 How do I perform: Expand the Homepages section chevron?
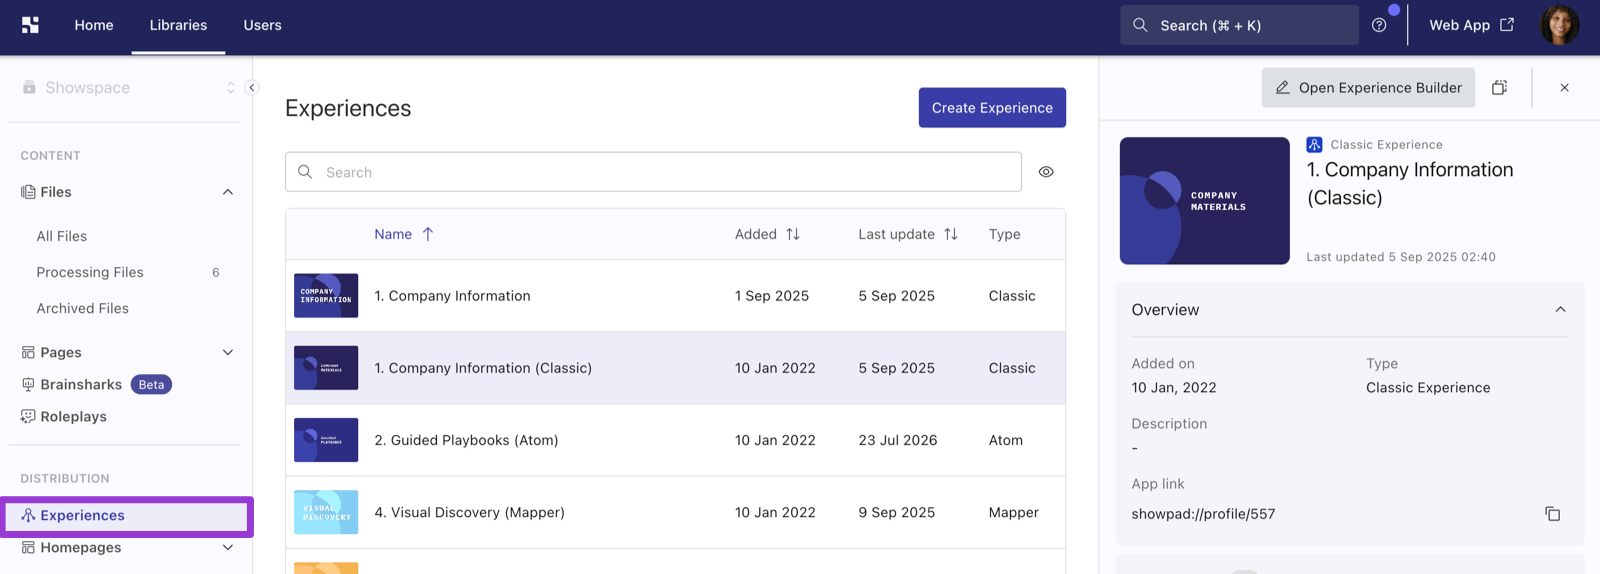[228, 547]
